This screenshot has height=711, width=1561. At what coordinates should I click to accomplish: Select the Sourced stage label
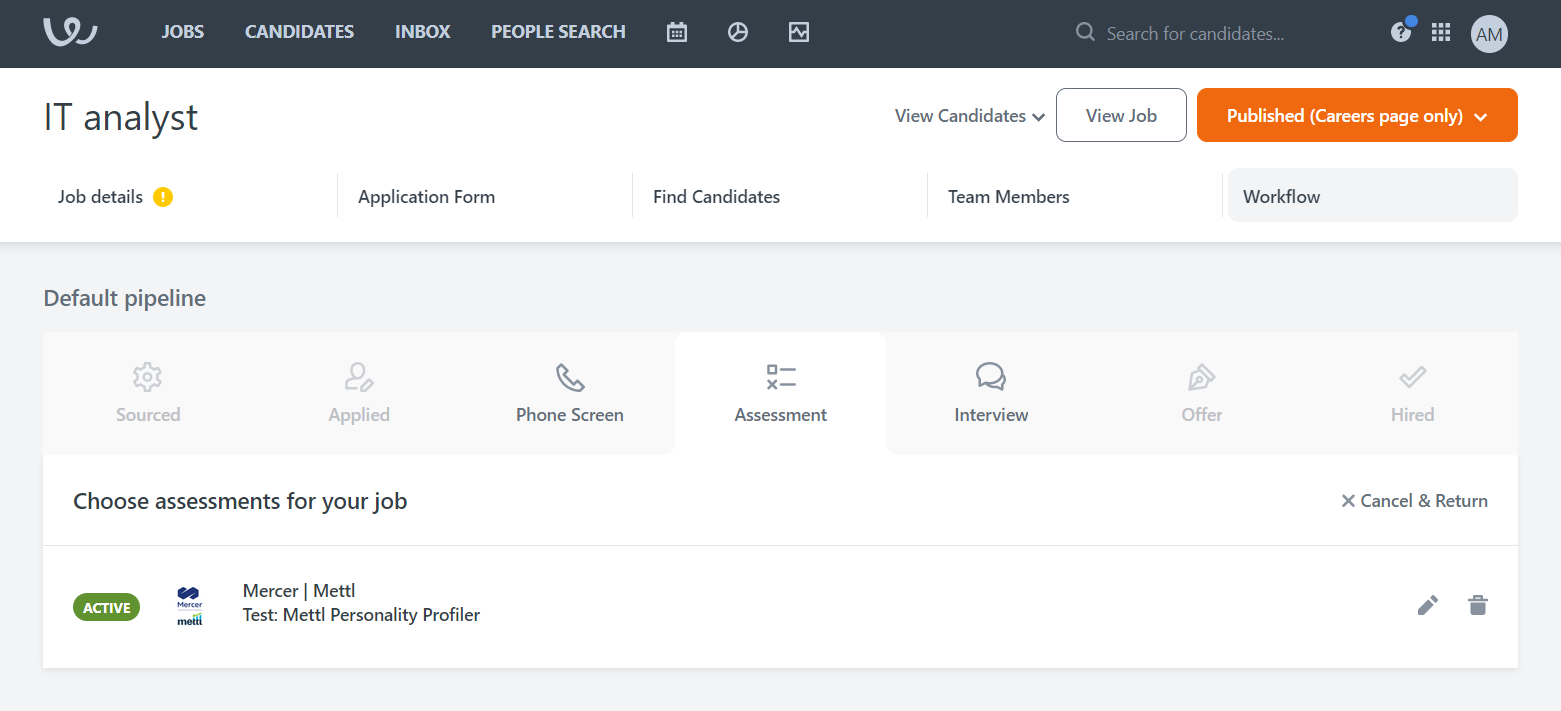tap(148, 415)
